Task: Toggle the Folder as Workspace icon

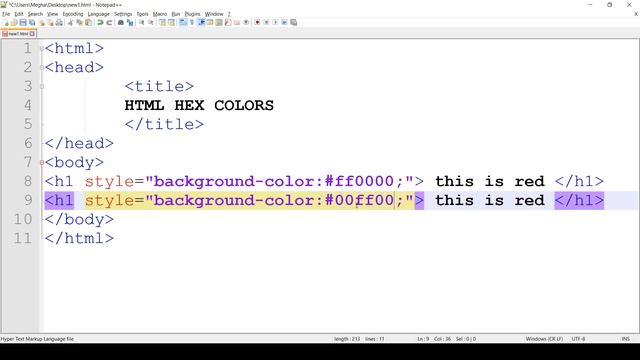Action: point(237,22)
